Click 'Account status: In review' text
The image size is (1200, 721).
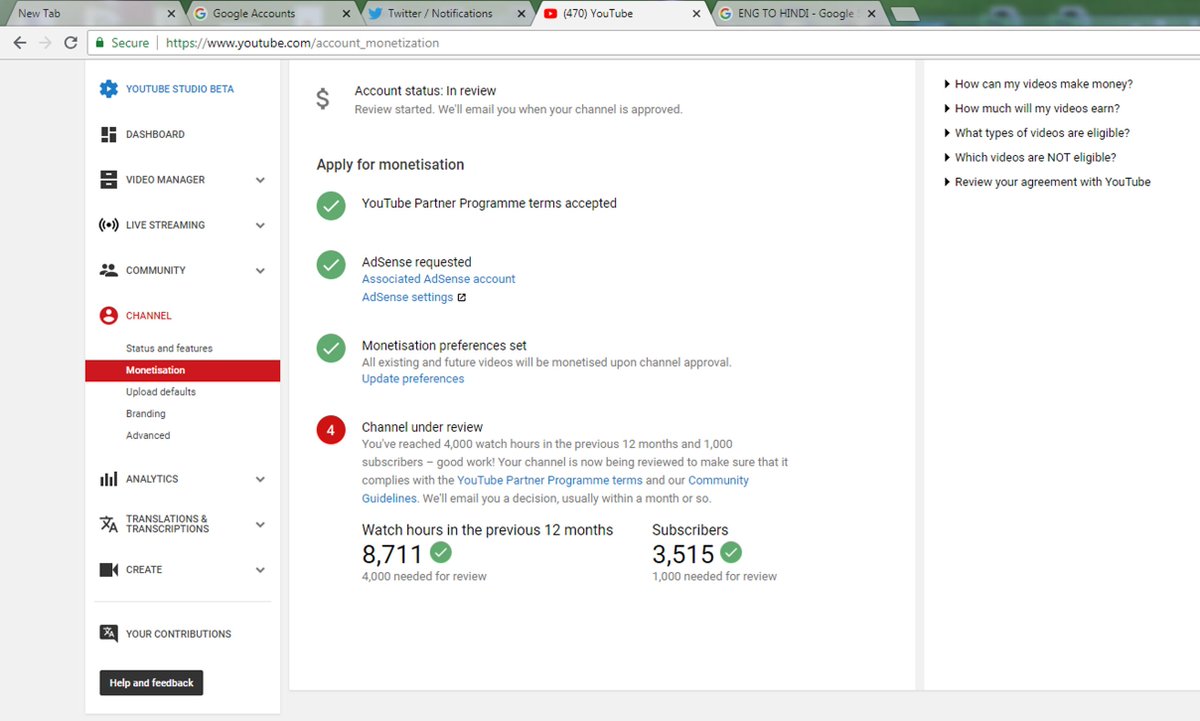425,91
